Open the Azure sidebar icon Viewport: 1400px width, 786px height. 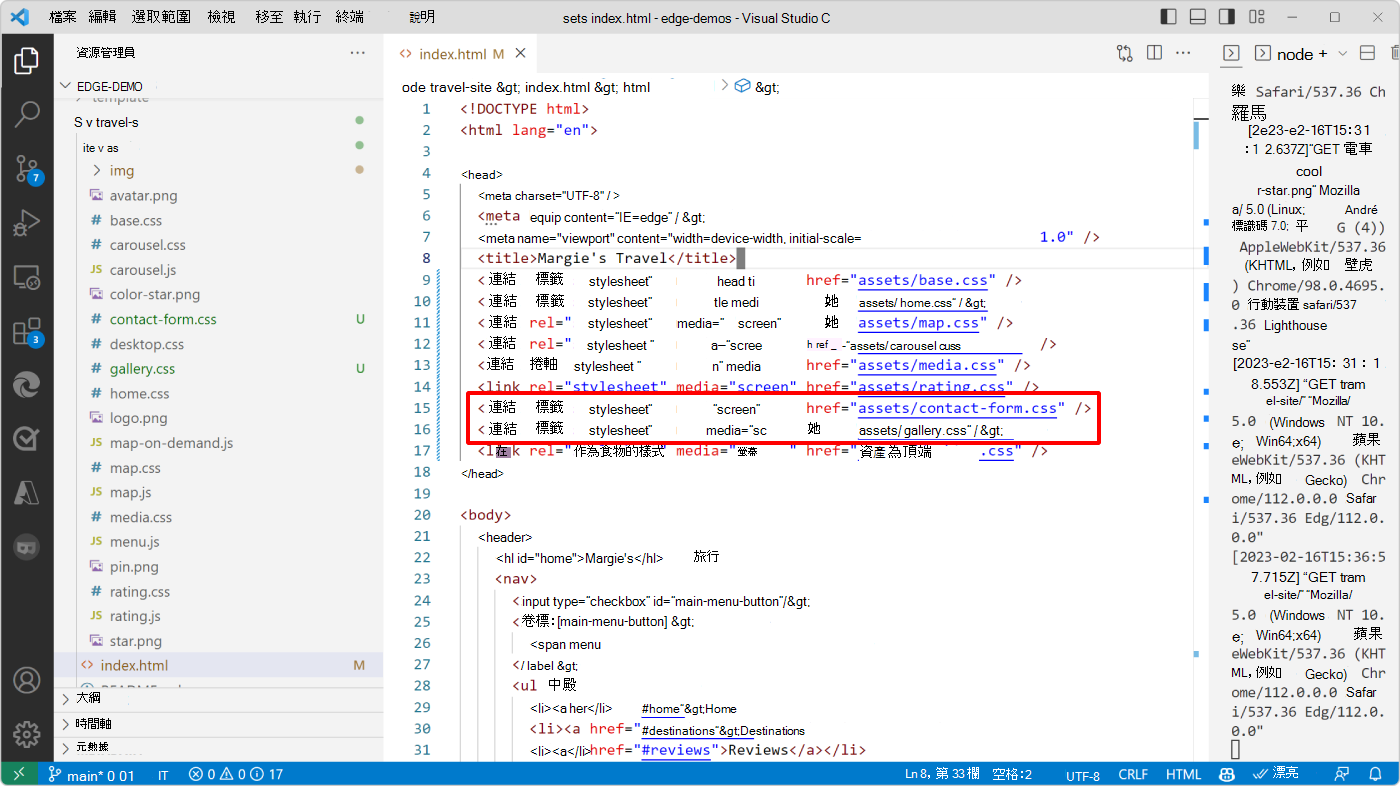click(27, 491)
